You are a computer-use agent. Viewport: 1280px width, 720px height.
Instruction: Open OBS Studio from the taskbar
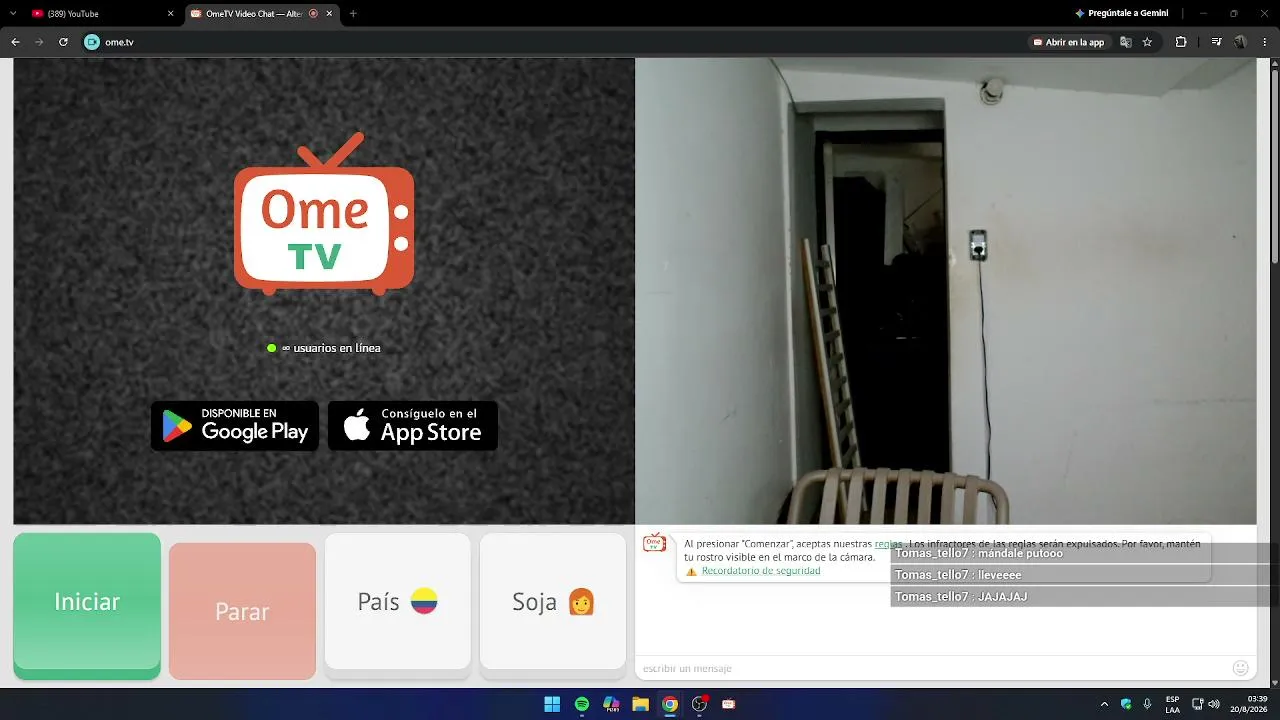pos(700,704)
